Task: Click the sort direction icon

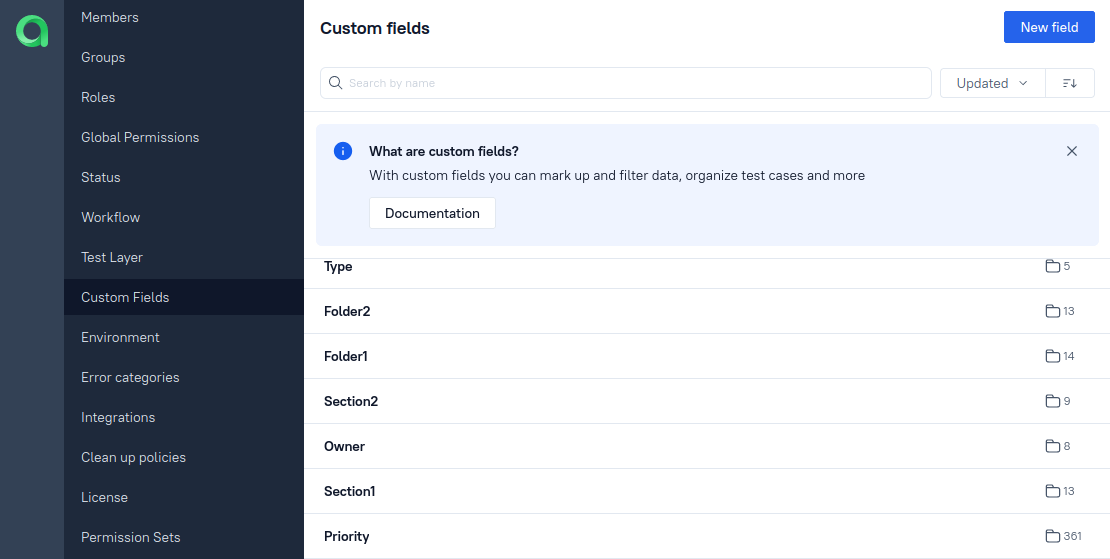Action: pyautogui.click(x=1070, y=83)
